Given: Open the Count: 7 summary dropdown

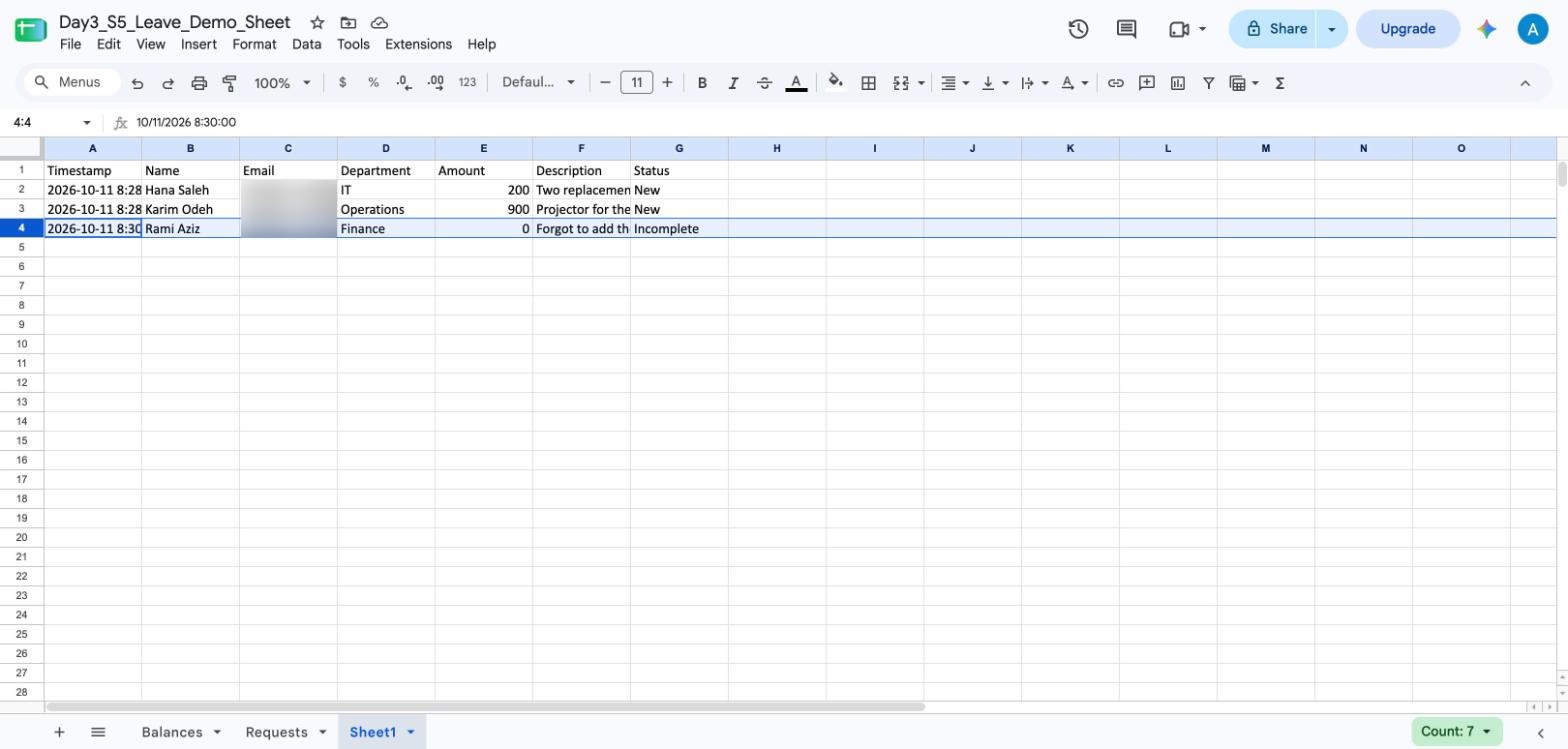Looking at the screenshot, I should point(1457,731).
